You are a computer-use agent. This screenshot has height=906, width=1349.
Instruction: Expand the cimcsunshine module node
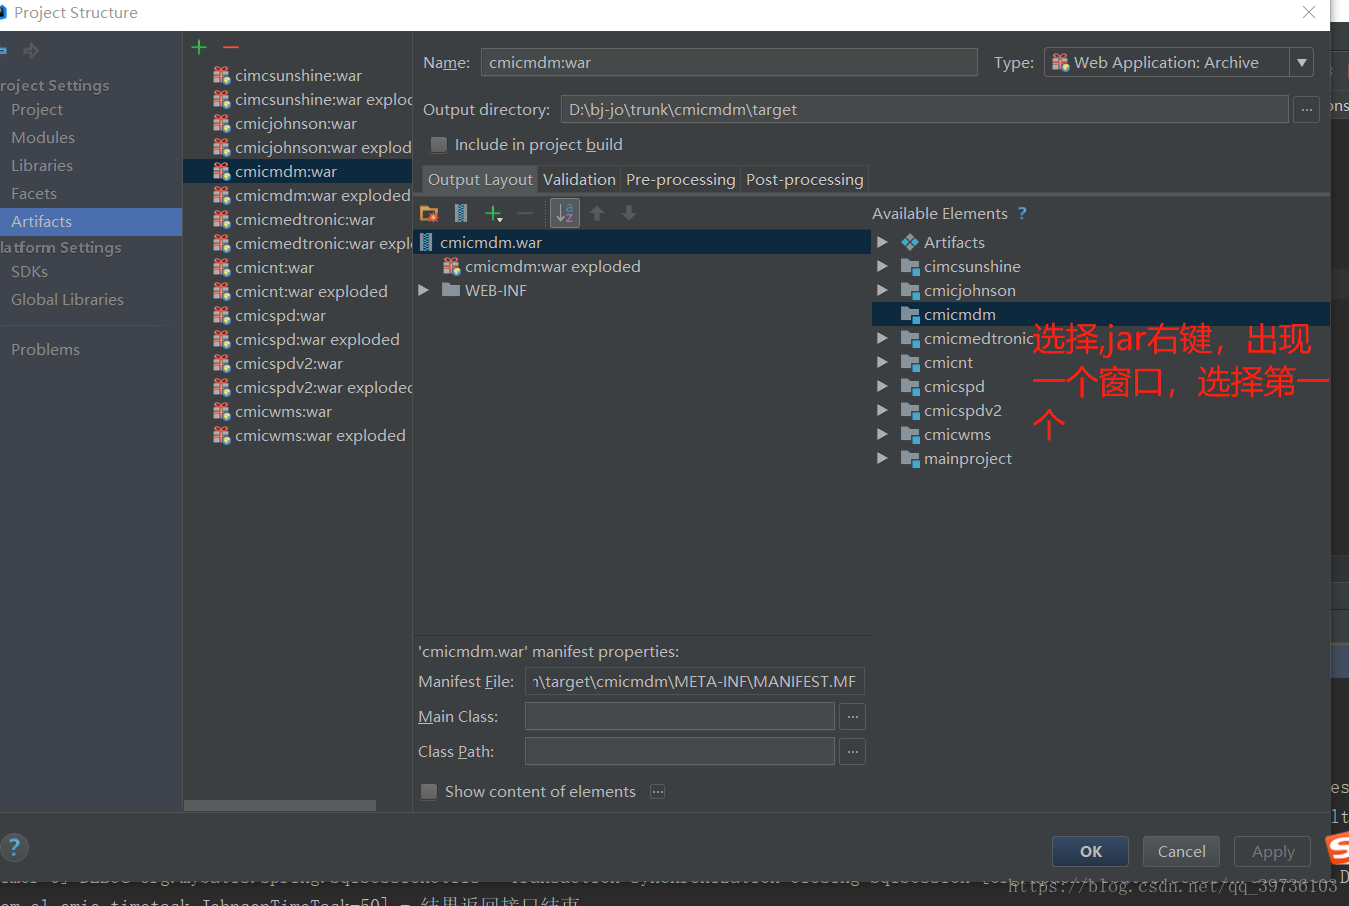(882, 266)
